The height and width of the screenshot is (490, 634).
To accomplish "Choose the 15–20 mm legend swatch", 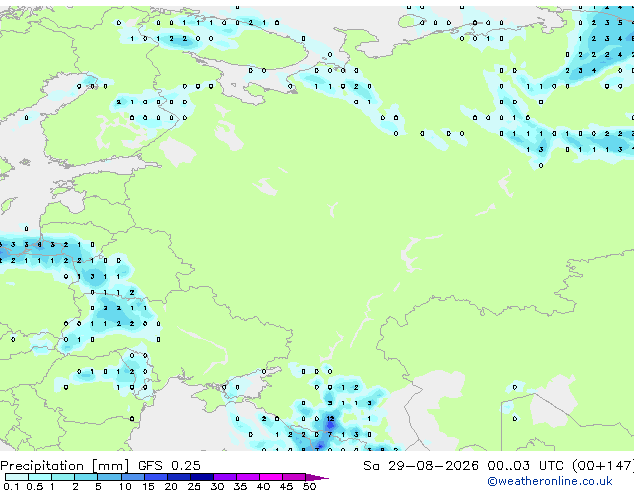I will (155, 477).
